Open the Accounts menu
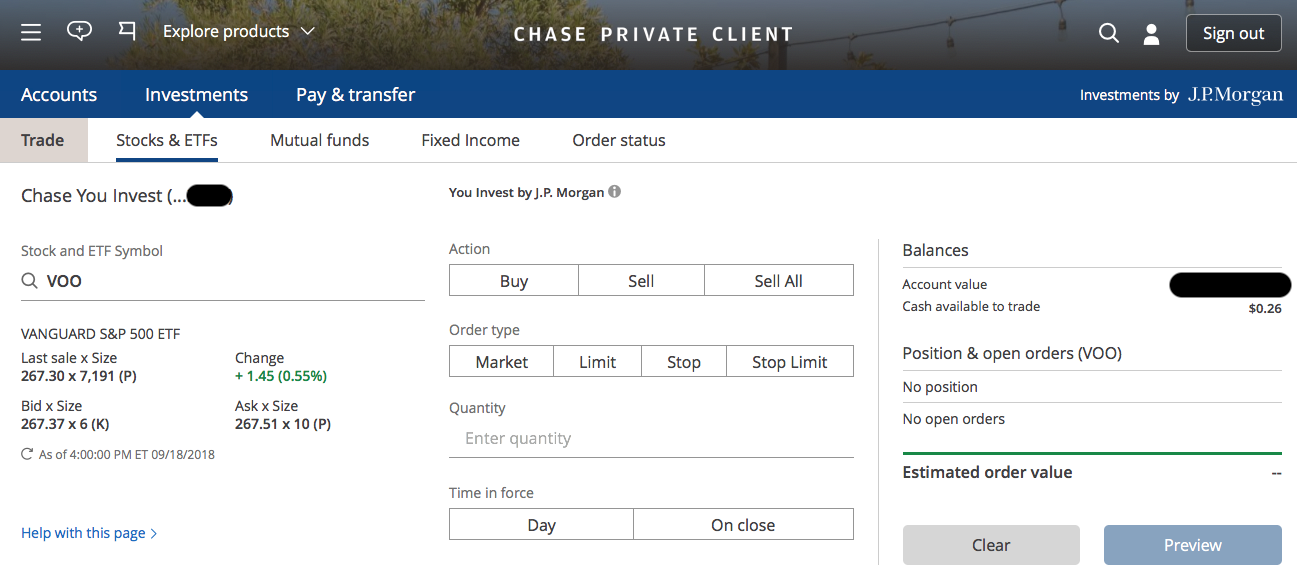Image resolution: width=1297 pixels, height=578 pixels. coord(59,95)
